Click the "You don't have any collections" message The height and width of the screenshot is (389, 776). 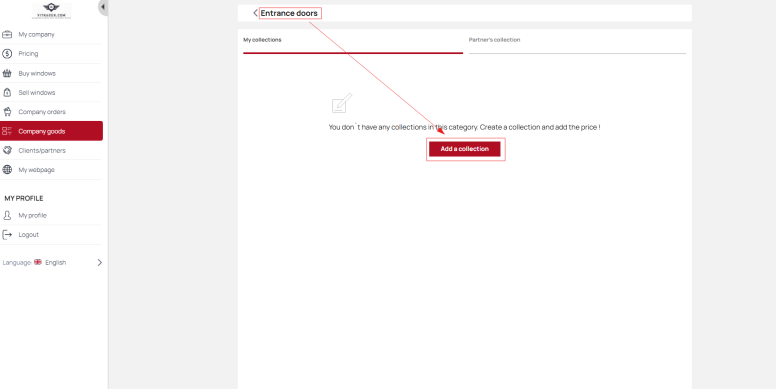[464, 127]
